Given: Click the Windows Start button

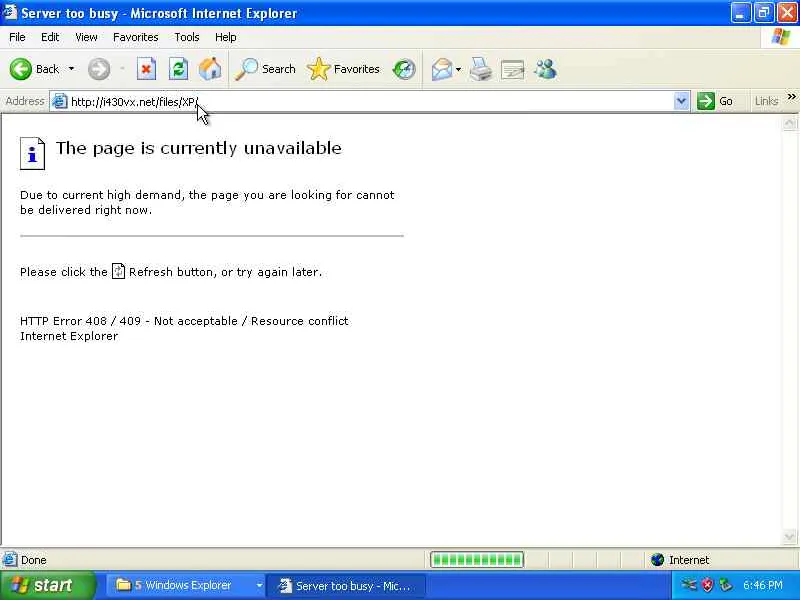Looking at the screenshot, I should tap(47, 585).
